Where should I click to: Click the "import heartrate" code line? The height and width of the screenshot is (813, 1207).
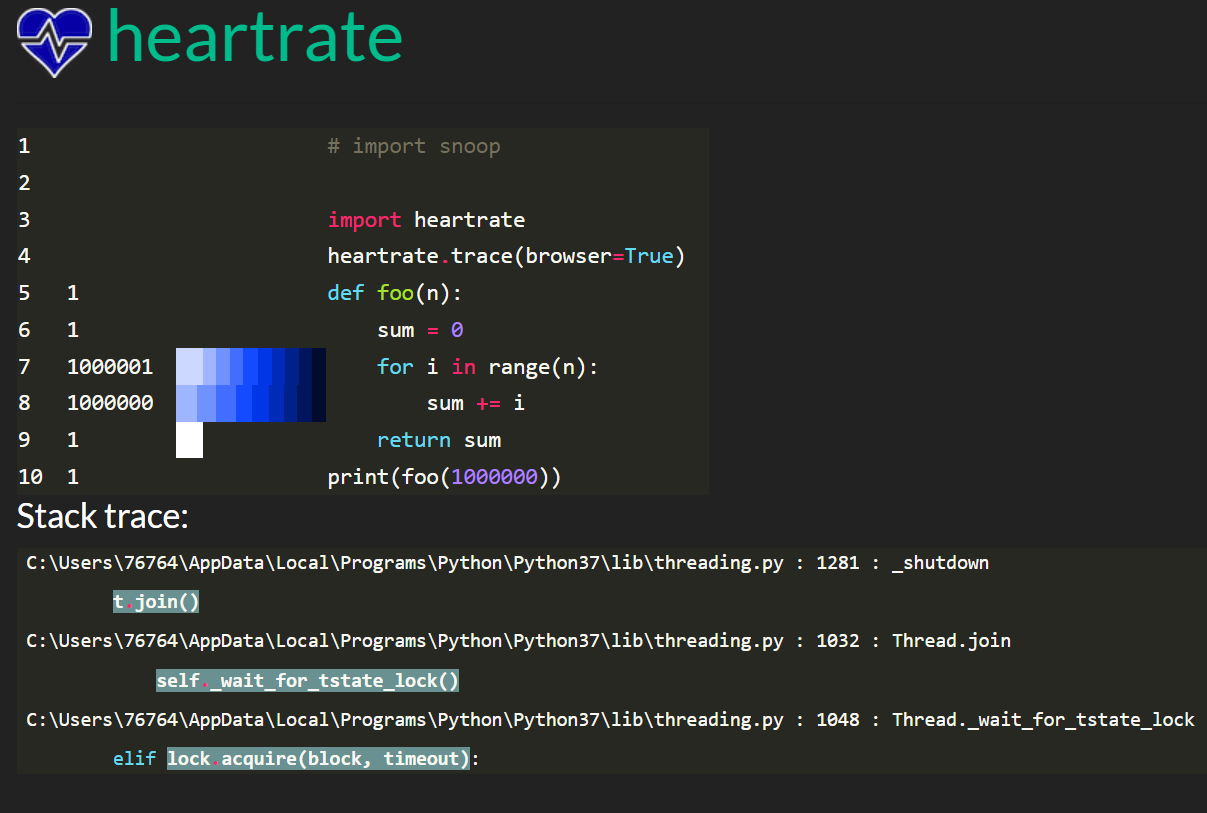coord(425,219)
